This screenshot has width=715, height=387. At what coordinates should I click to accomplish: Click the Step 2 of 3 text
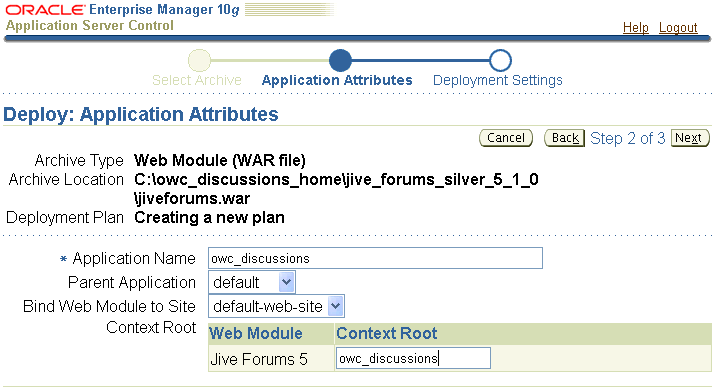coord(627,138)
